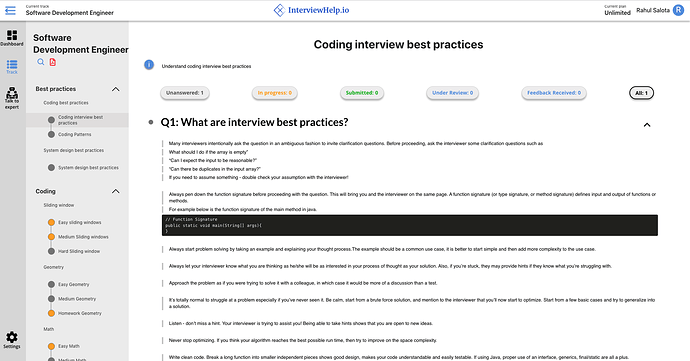Filter by Unanswered: 1
Image resolution: width=690 pixels, height=361 pixels.
[x=185, y=93]
